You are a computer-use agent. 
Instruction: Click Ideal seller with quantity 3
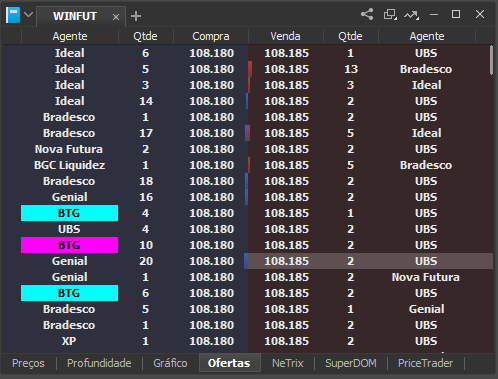click(x=426, y=85)
